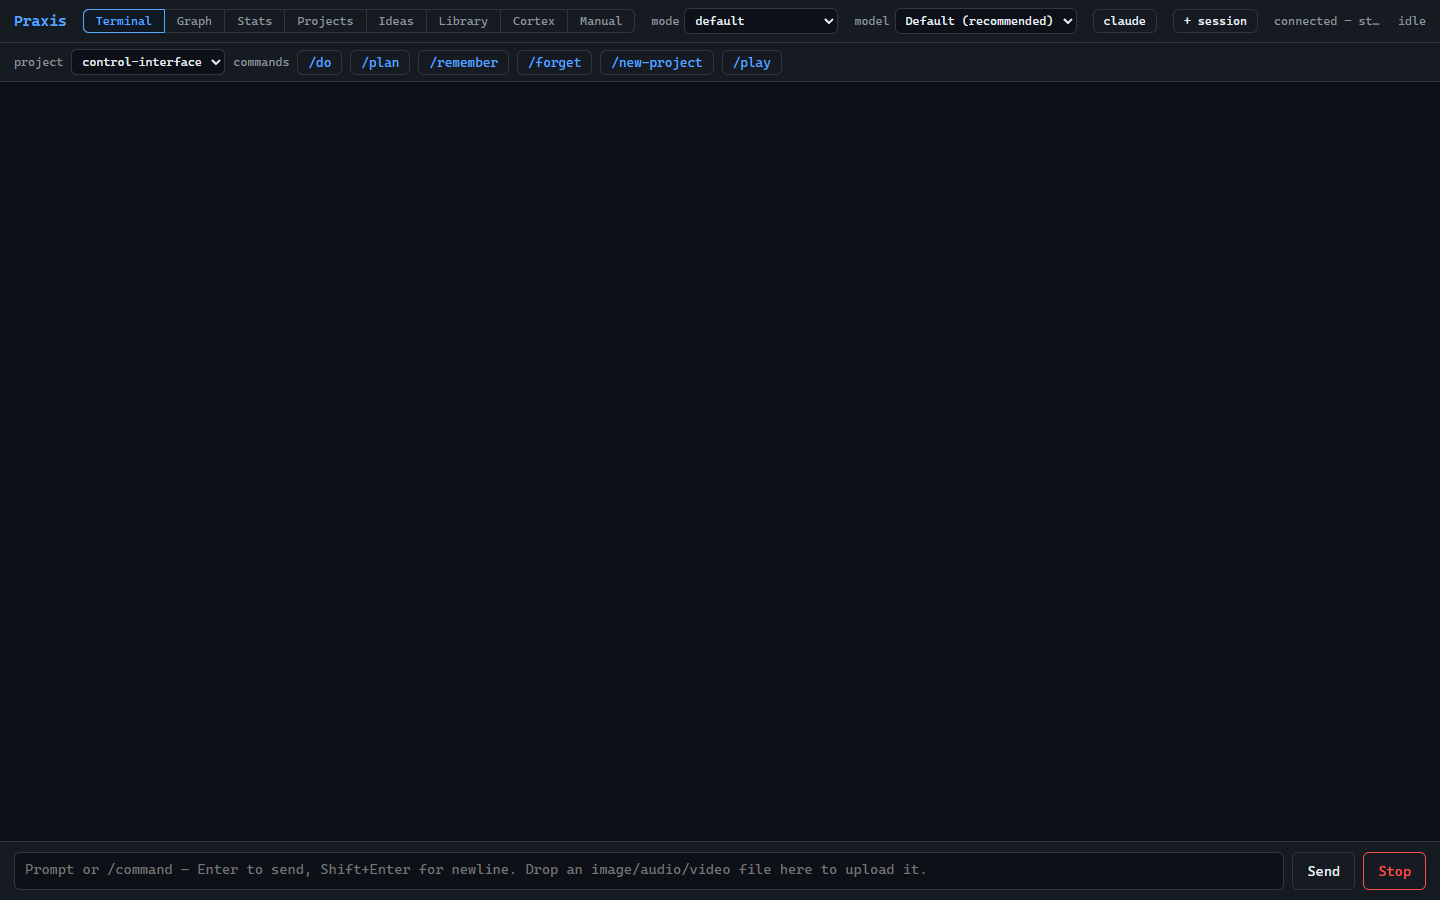Viewport: 1440px width, 900px height.
Task: Switch to the Terminal tab
Action: tap(124, 21)
